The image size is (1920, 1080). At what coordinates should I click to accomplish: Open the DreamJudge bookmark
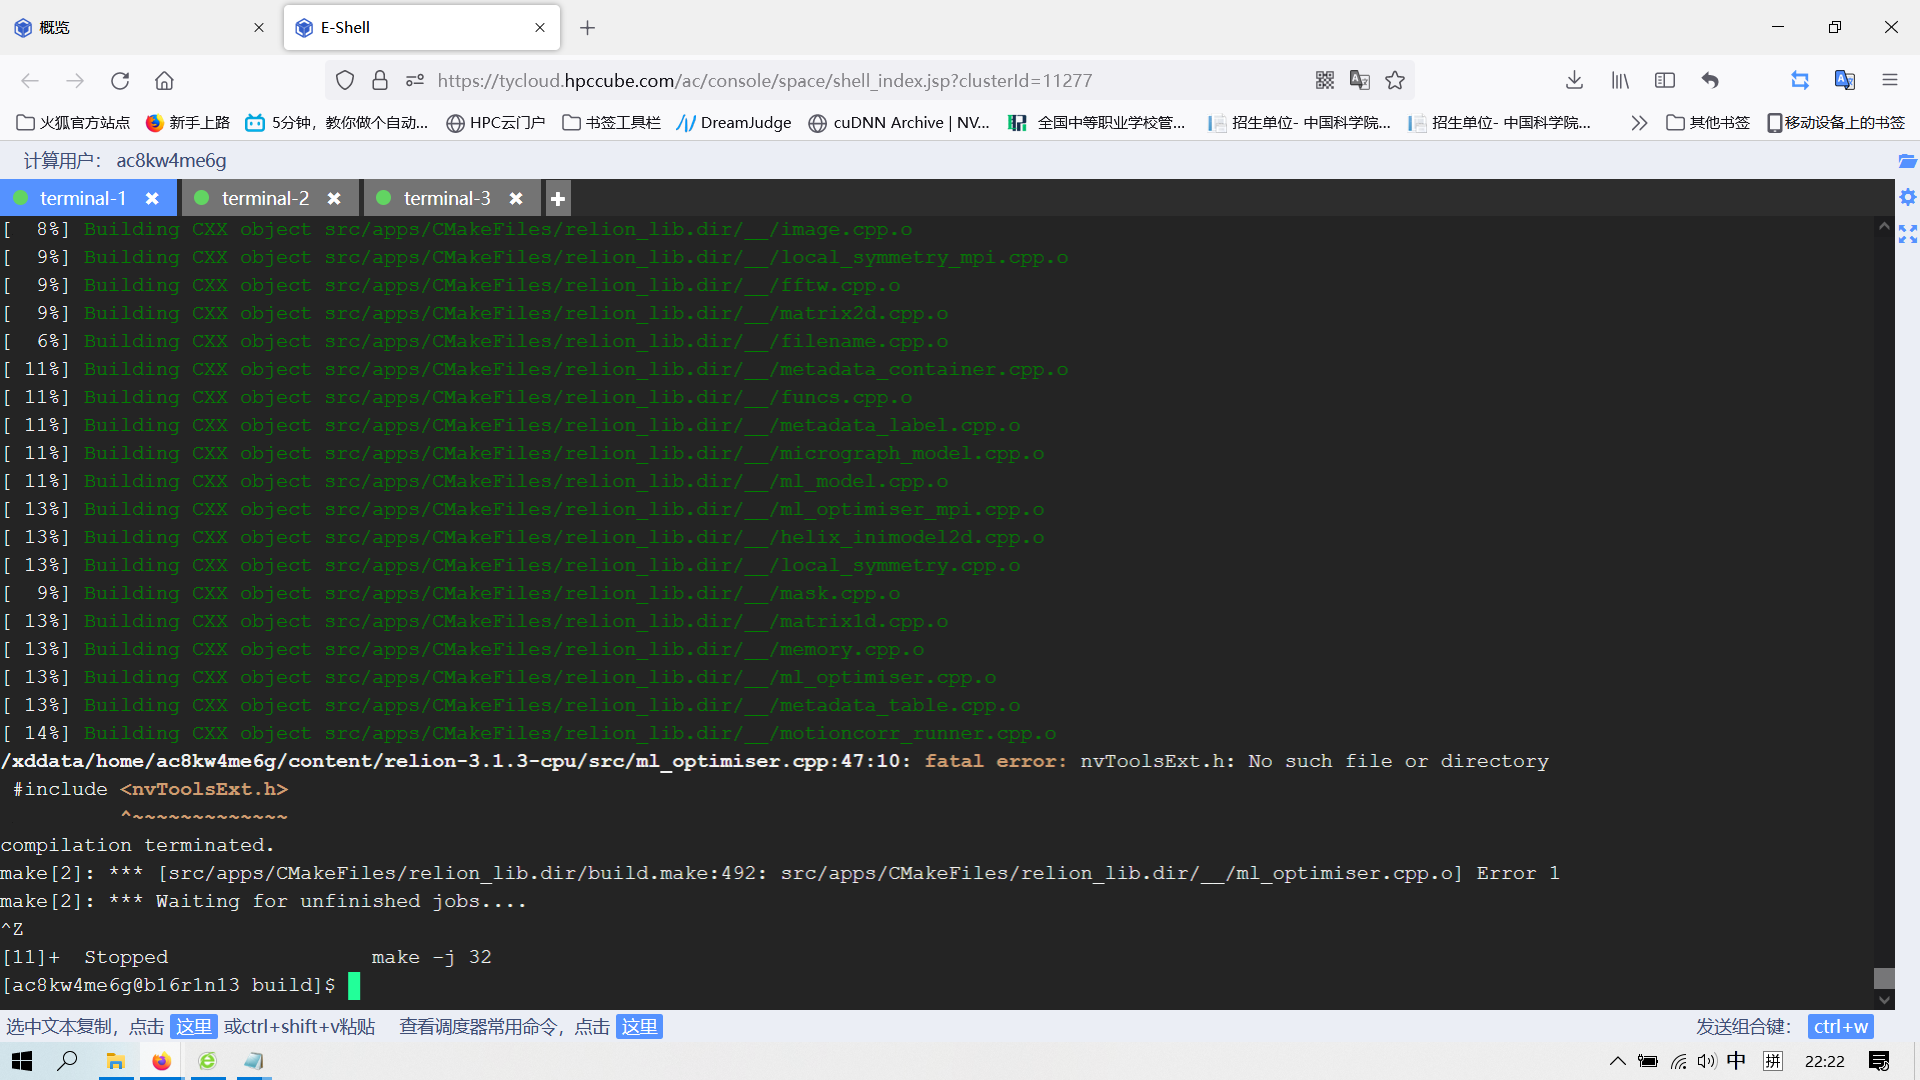click(x=734, y=123)
